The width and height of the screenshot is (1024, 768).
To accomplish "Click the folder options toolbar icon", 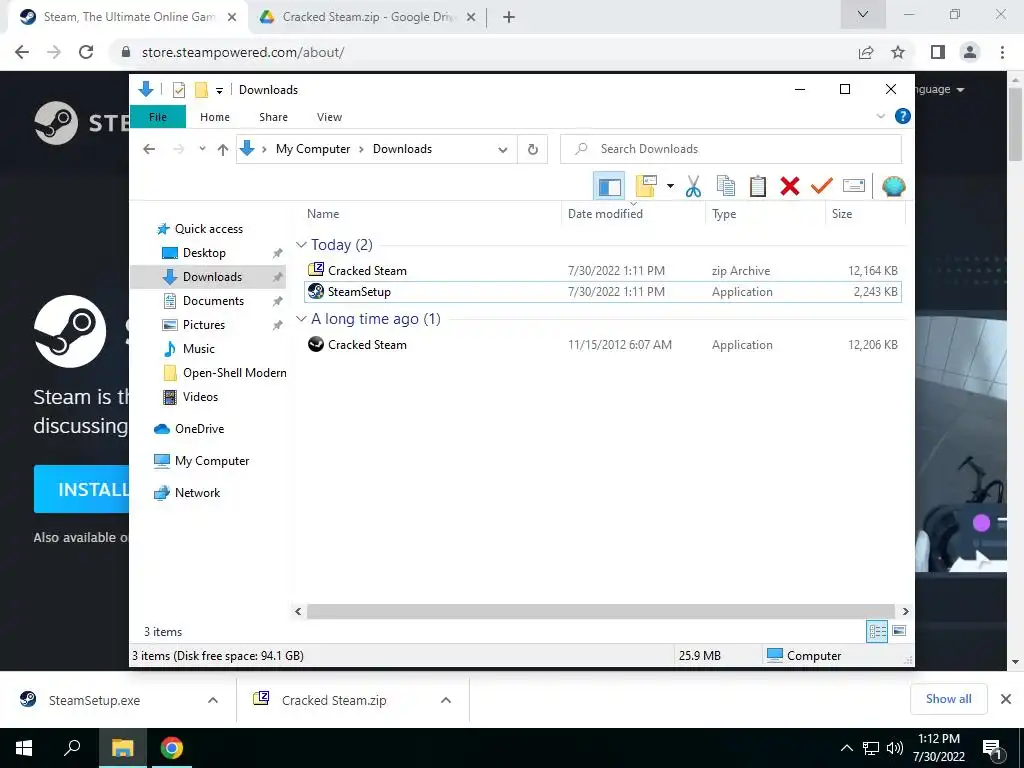I will [x=645, y=187].
